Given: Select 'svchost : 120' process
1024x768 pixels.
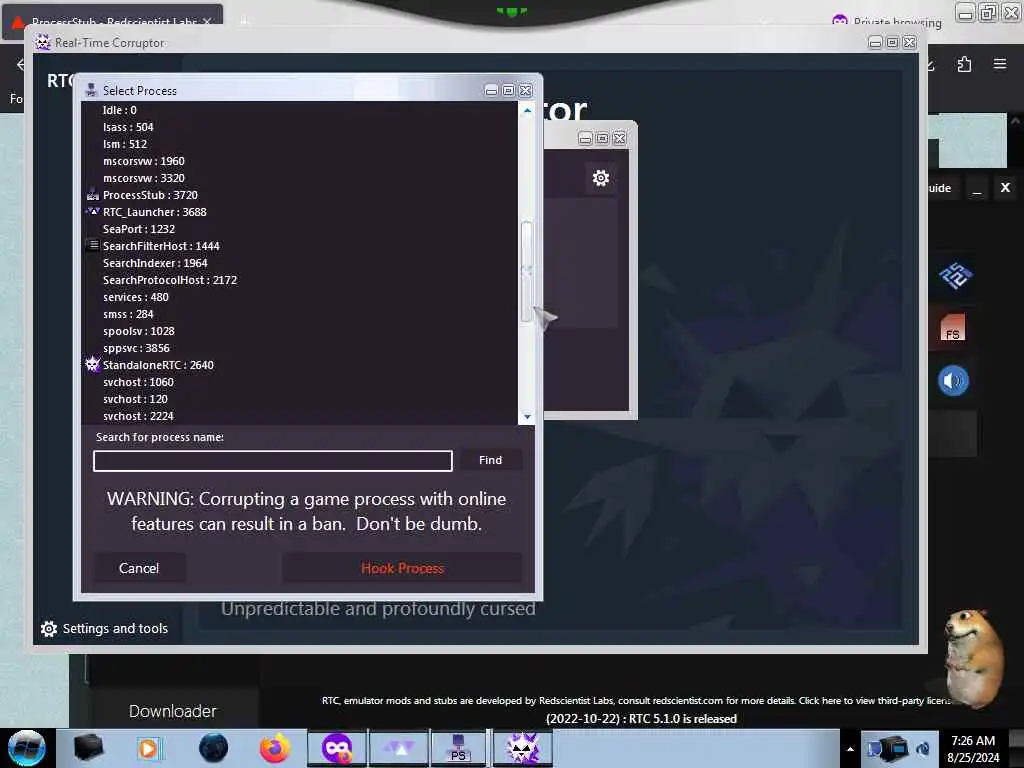Looking at the screenshot, I should (x=135, y=398).
